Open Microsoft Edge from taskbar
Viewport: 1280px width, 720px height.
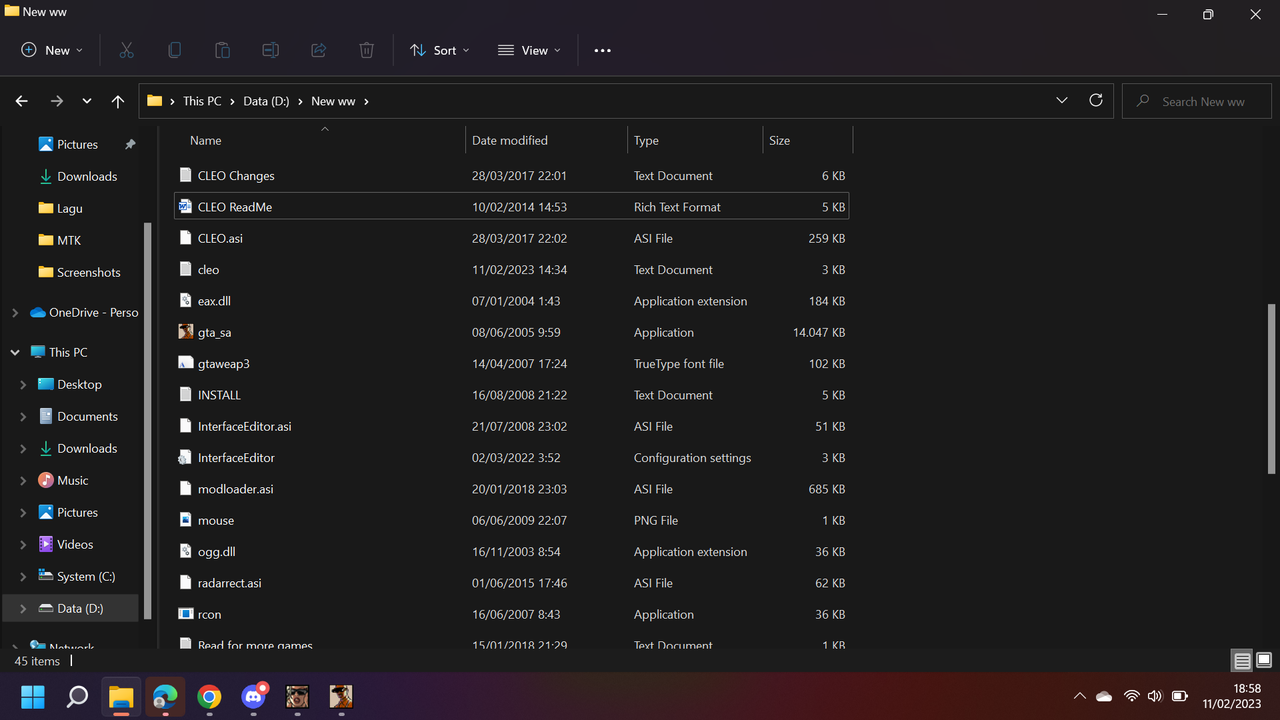pyautogui.click(x=165, y=696)
